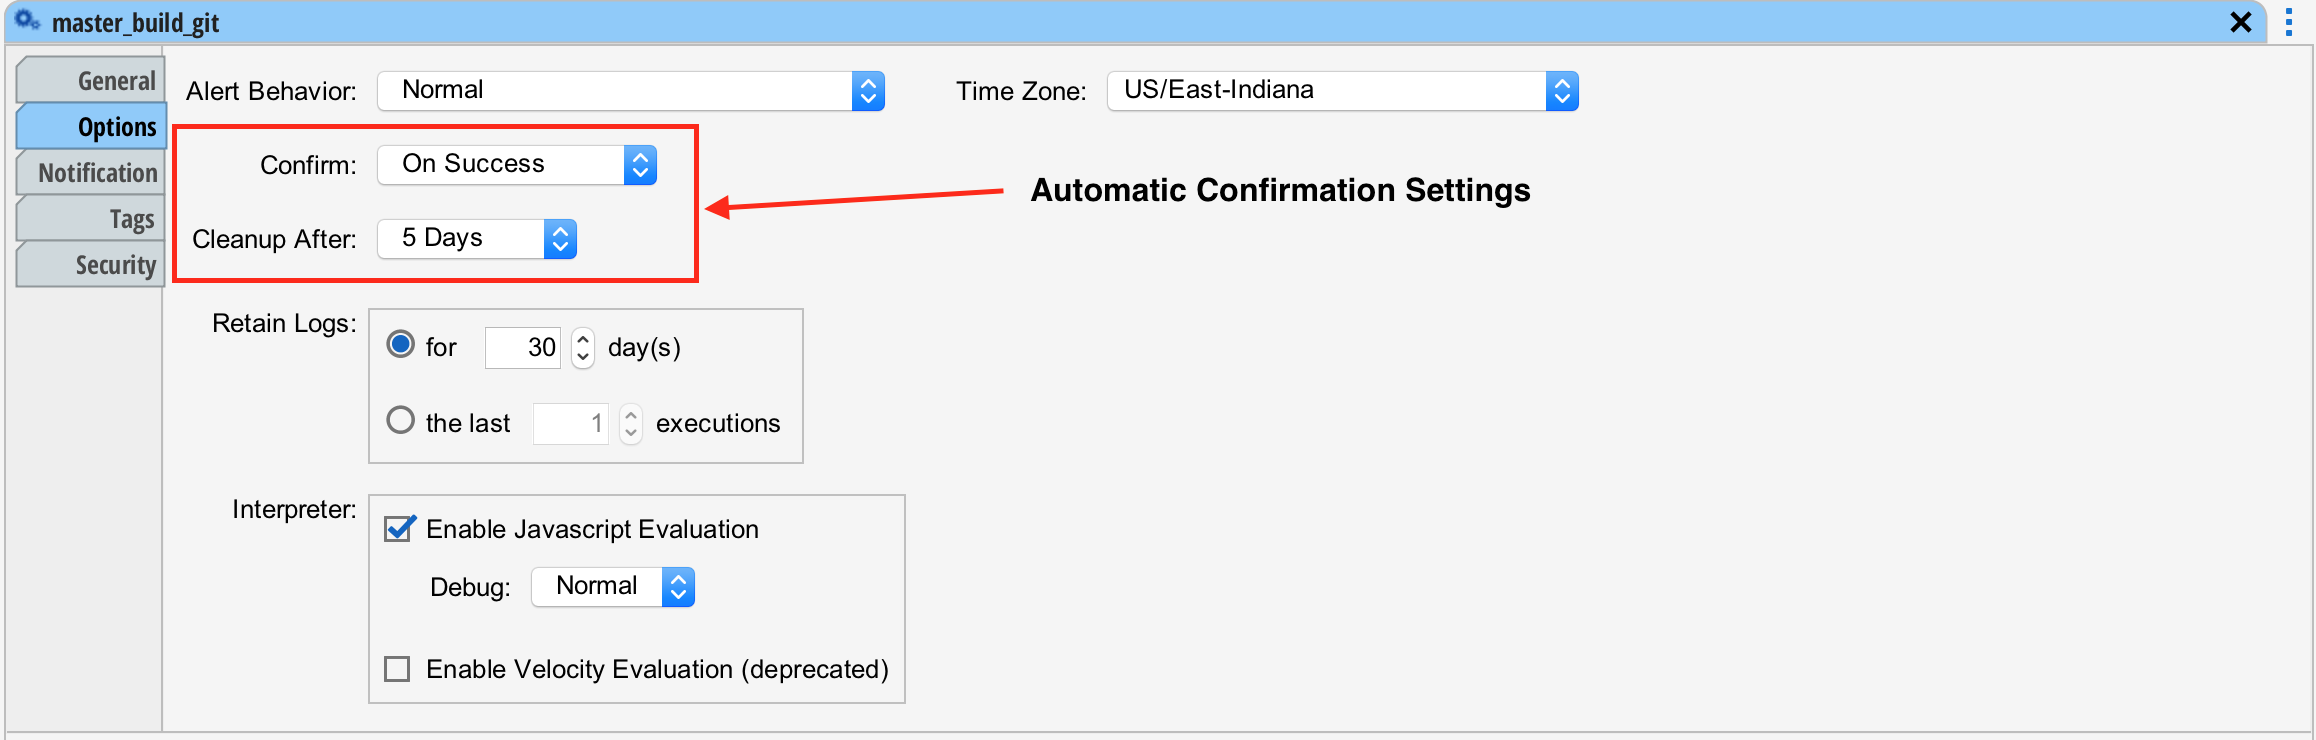Choose "the last" executions radio button
The image size is (2316, 740).
[x=401, y=421]
